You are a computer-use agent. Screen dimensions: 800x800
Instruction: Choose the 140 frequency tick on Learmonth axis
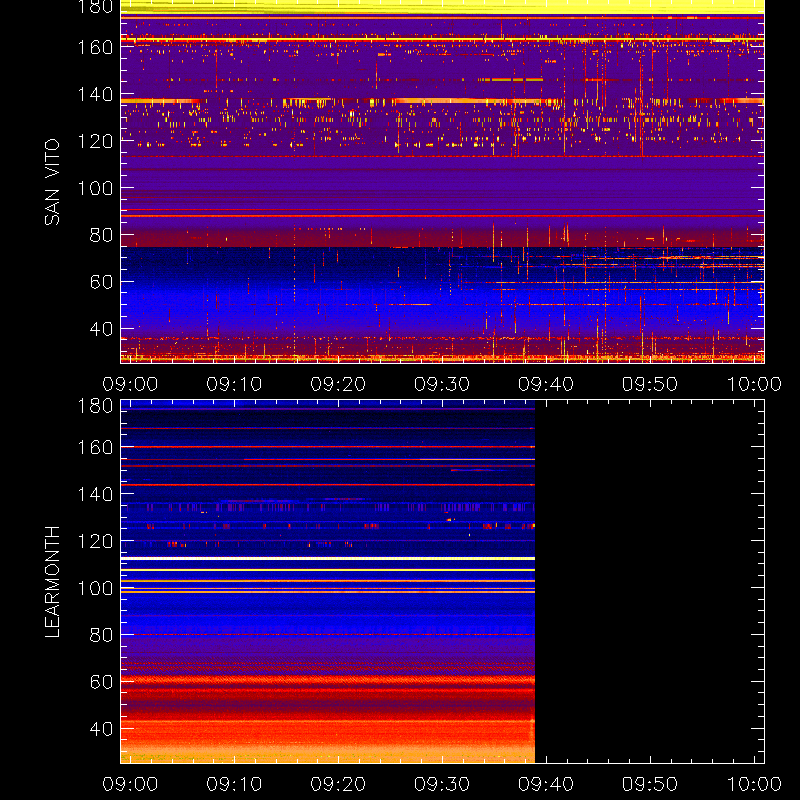95,494
